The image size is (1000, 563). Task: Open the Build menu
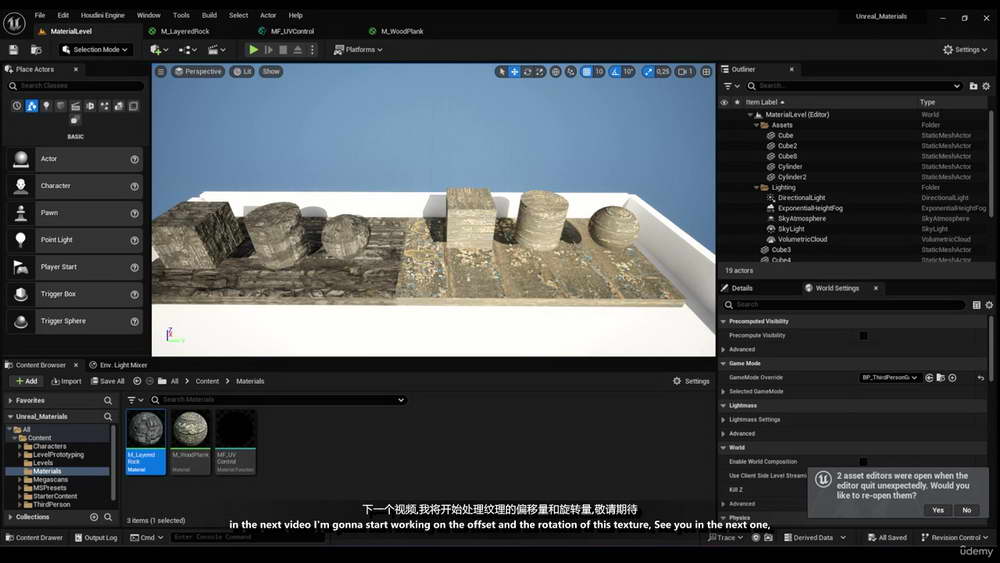209,15
